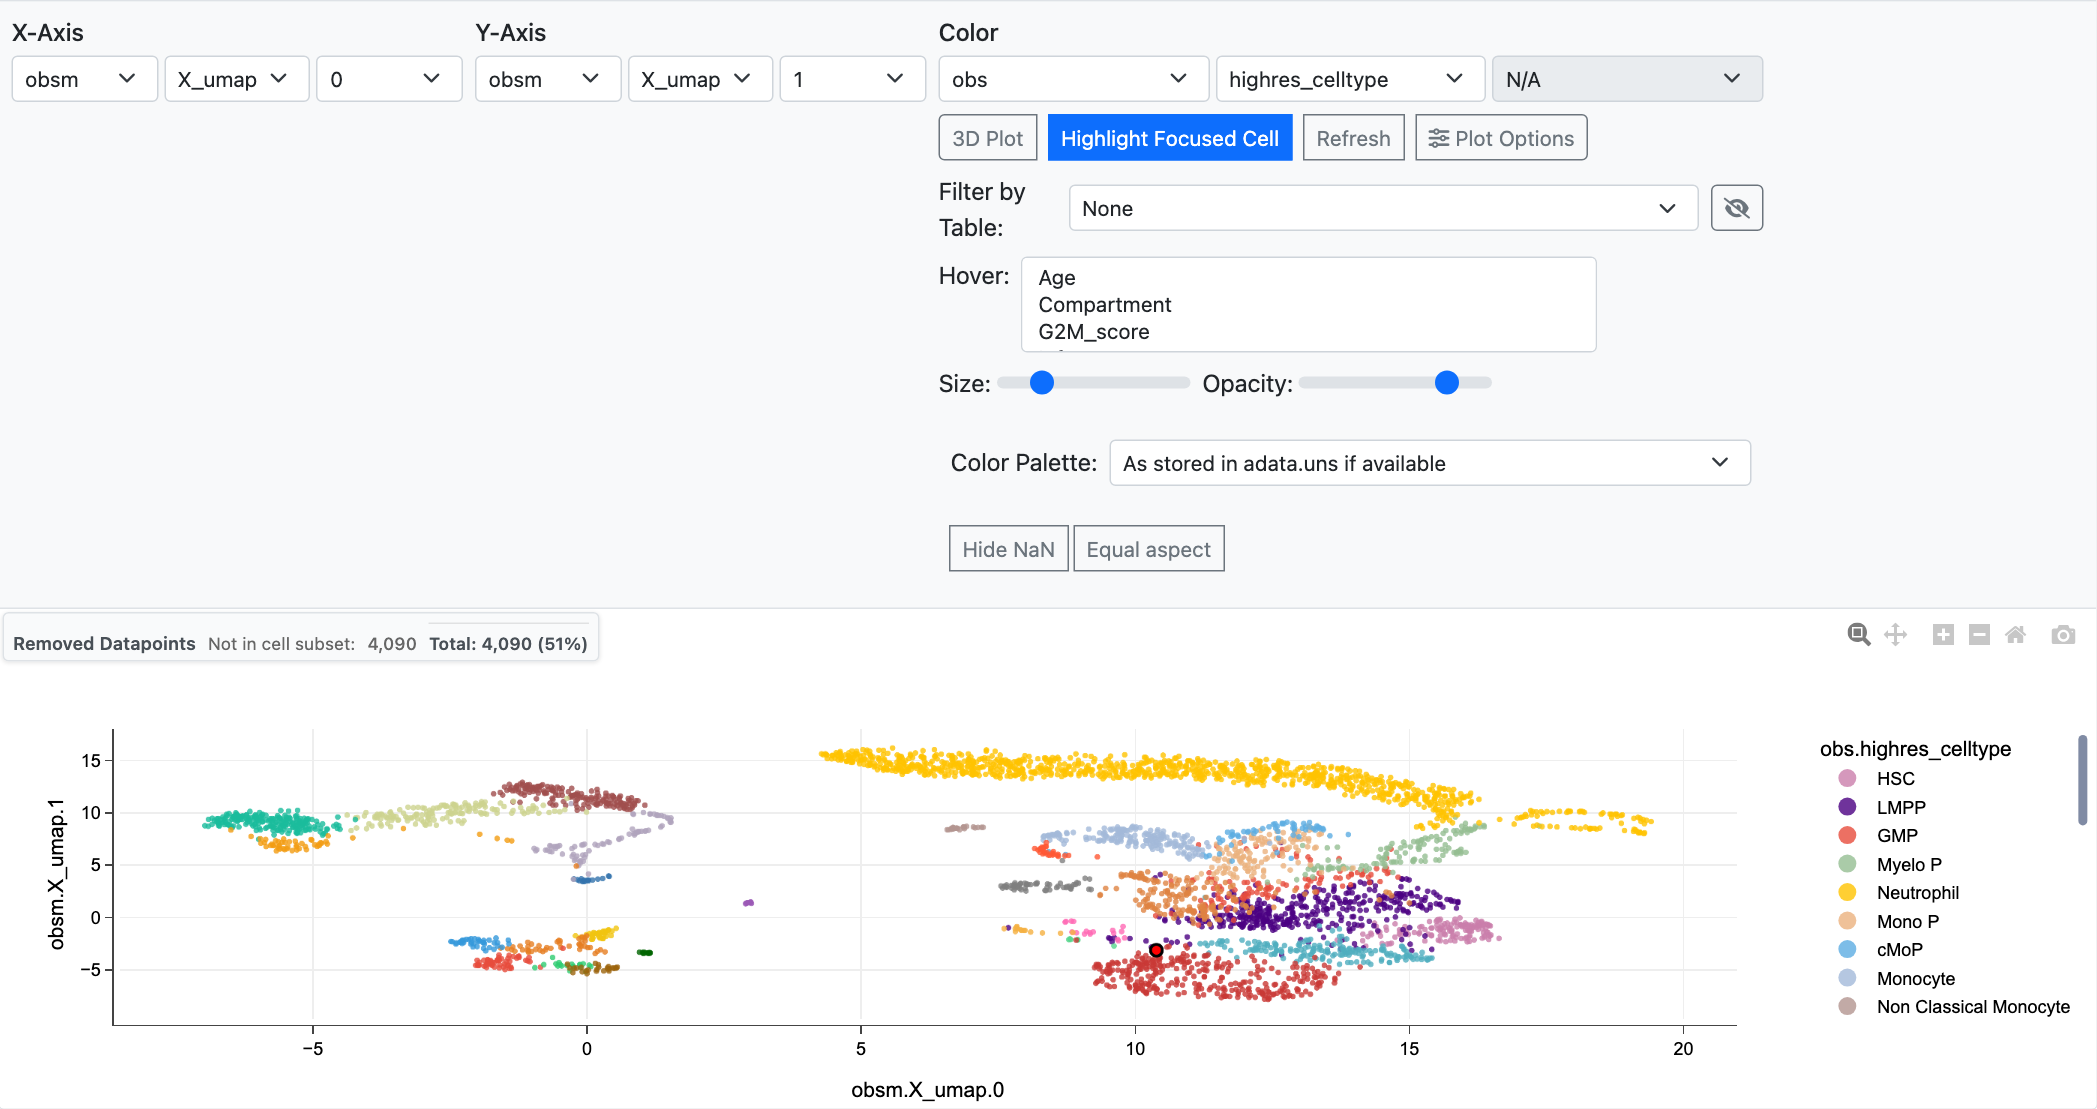Click the zoom out minus icon
Image resolution: width=2097 pixels, height=1109 pixels.
point(1979,635)
